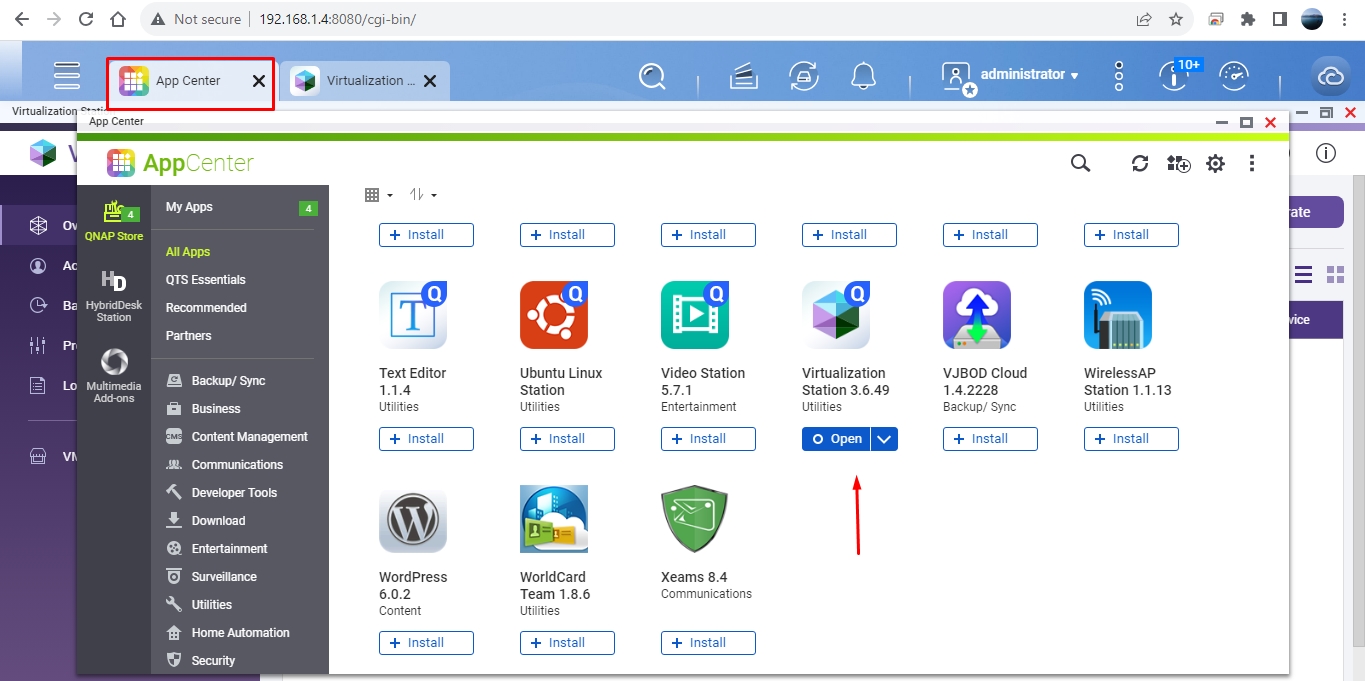The image size is (1365, 681).
Task: Open App Center settings gear
Action: pos(1215,163)
